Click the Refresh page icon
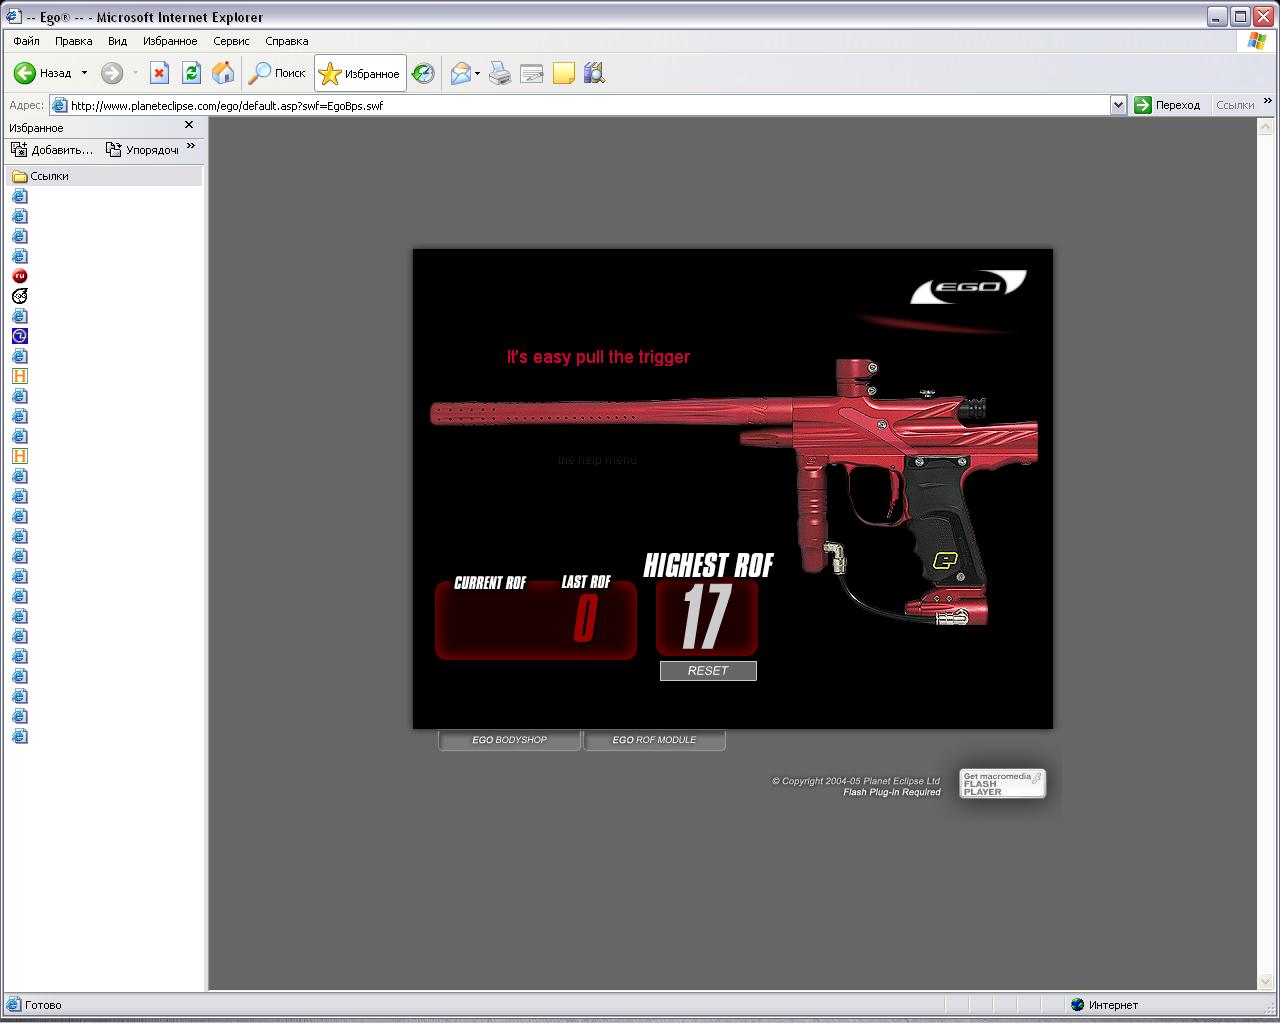The height and width of the screenshot is (1024, 1280). 191,73
